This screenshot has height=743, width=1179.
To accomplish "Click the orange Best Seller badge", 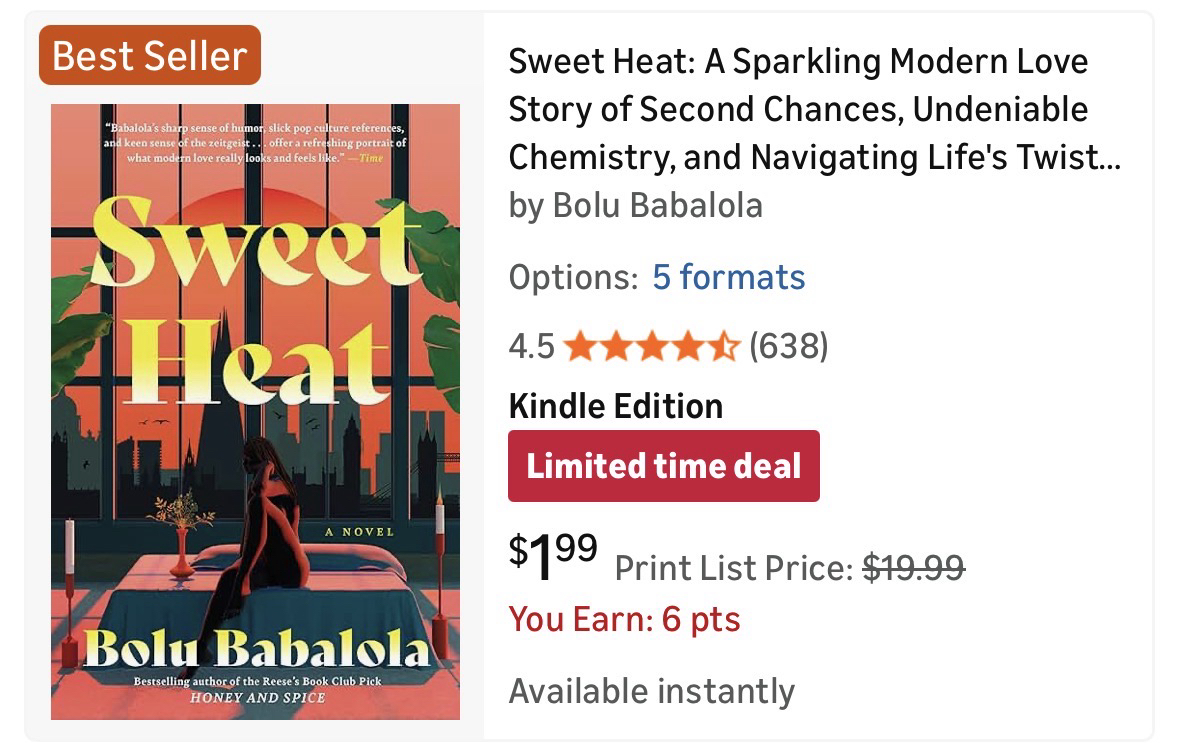I will pyautogui.click(x=149, y=55).
